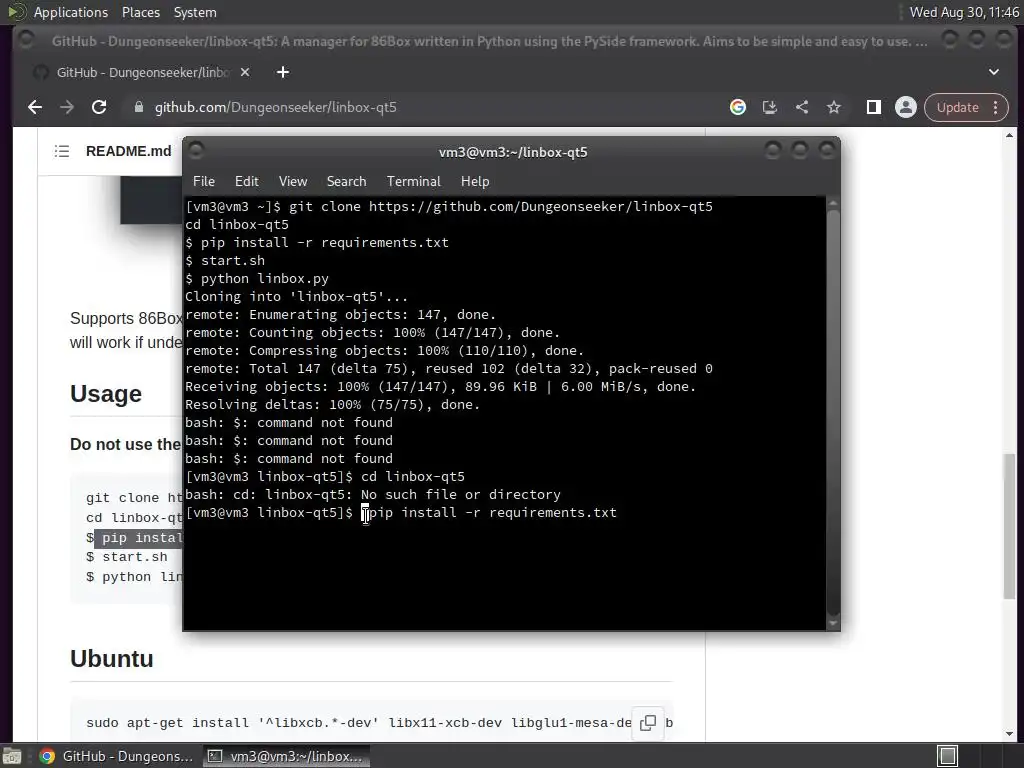Click the browser page scrollbar thumb

point(1010,526)
